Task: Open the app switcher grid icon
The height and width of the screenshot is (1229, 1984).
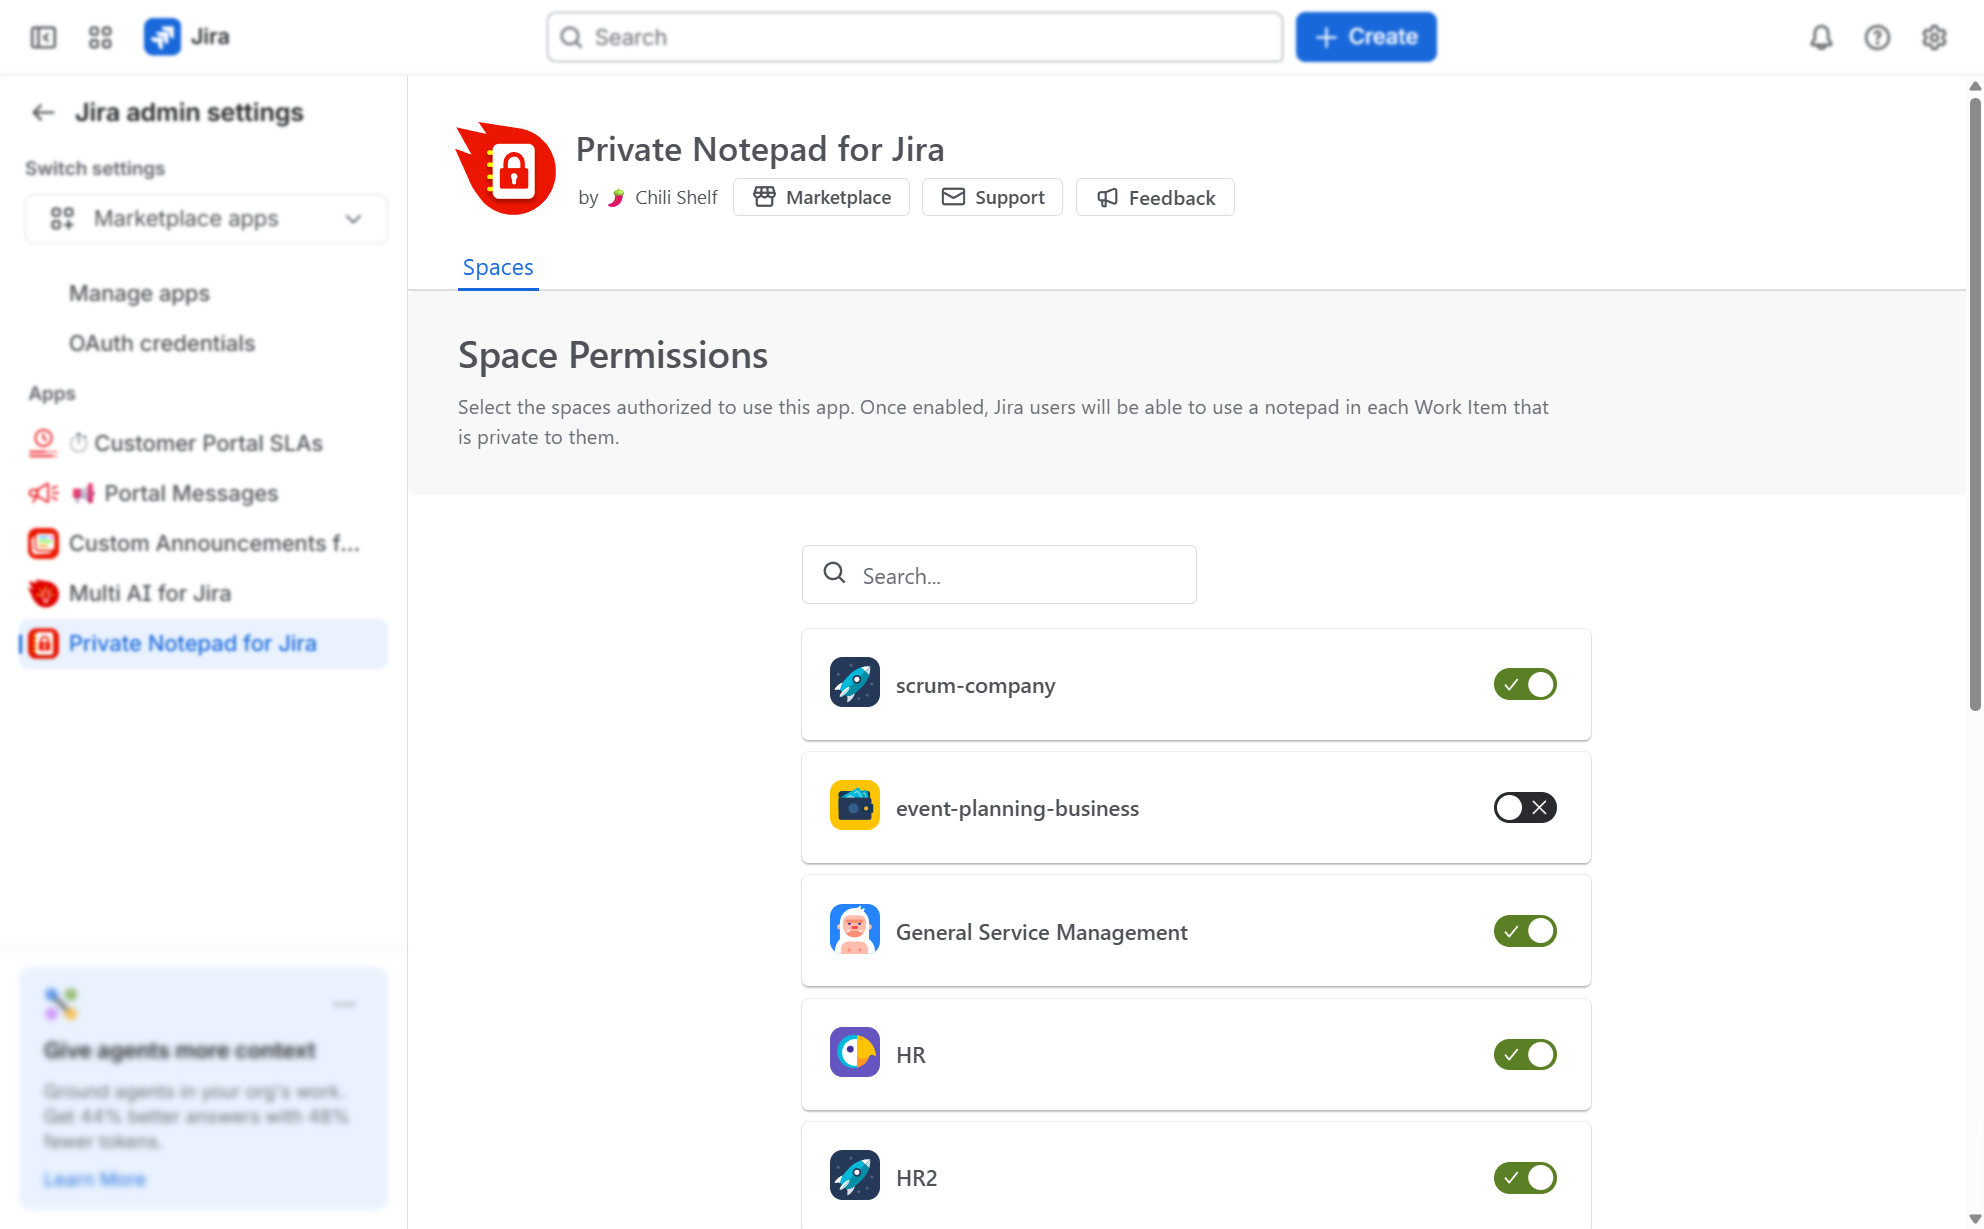Action: 100,37
